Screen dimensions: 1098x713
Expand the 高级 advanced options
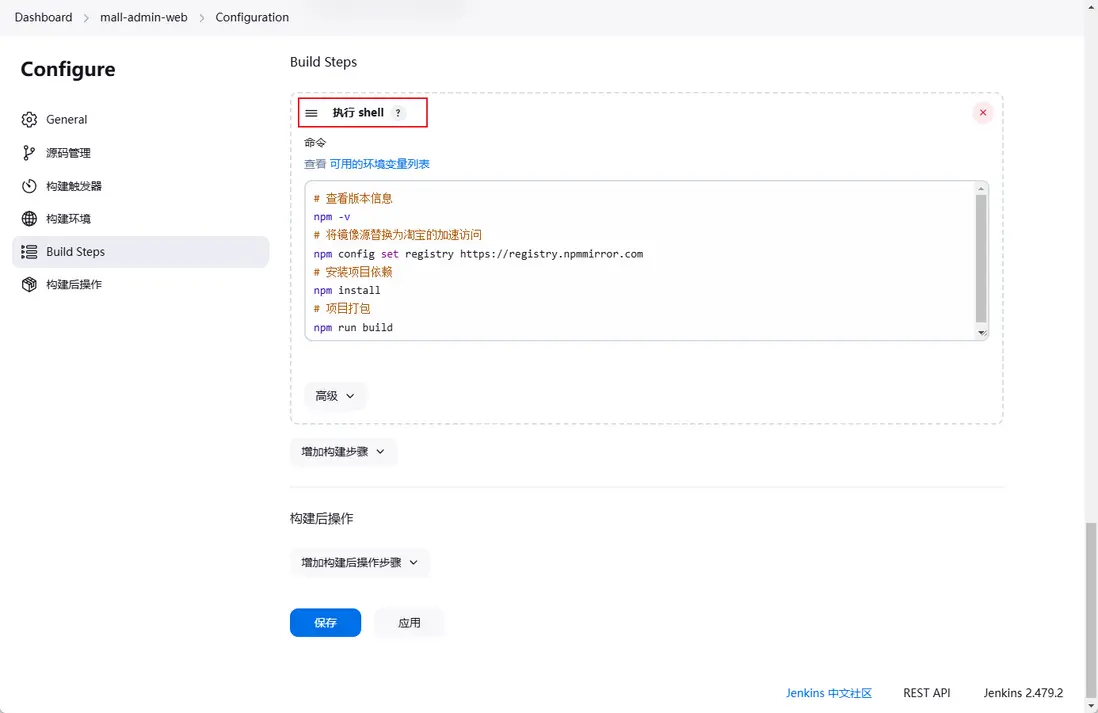point(335,396)
